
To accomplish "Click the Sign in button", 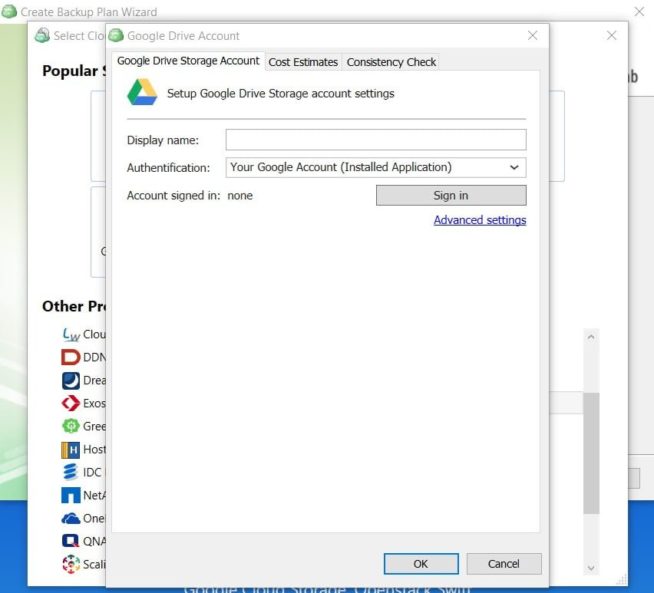I will pyautogui.click(x=451, y=196).
